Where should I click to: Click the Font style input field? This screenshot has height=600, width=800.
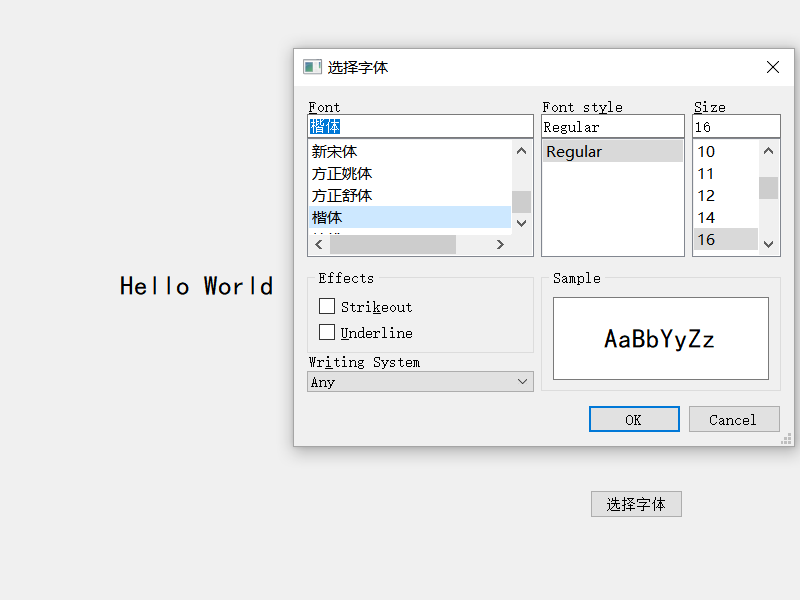(613, 127)
